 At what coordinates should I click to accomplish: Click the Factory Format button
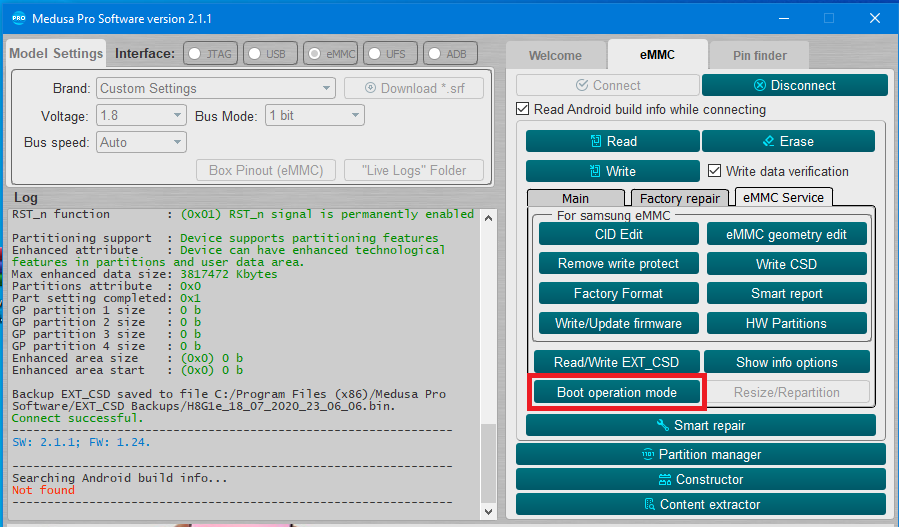(619, 293)
